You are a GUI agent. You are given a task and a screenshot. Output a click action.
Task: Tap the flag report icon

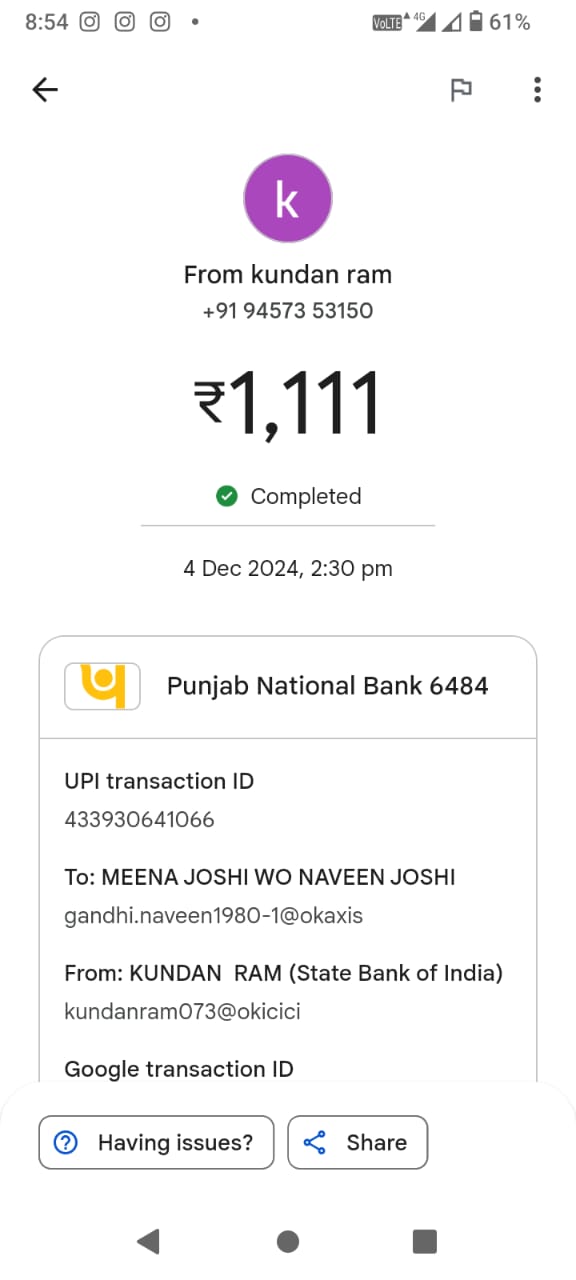click(x=460, y=90)
